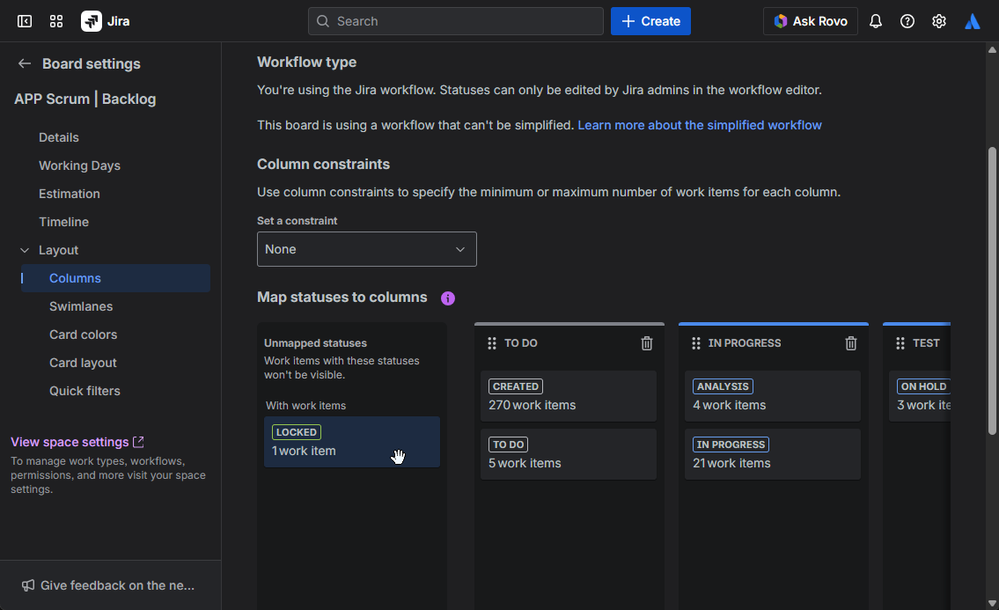999x610 pixels.
Task: Open Card colors settings
Action: [x=83, y=335]
